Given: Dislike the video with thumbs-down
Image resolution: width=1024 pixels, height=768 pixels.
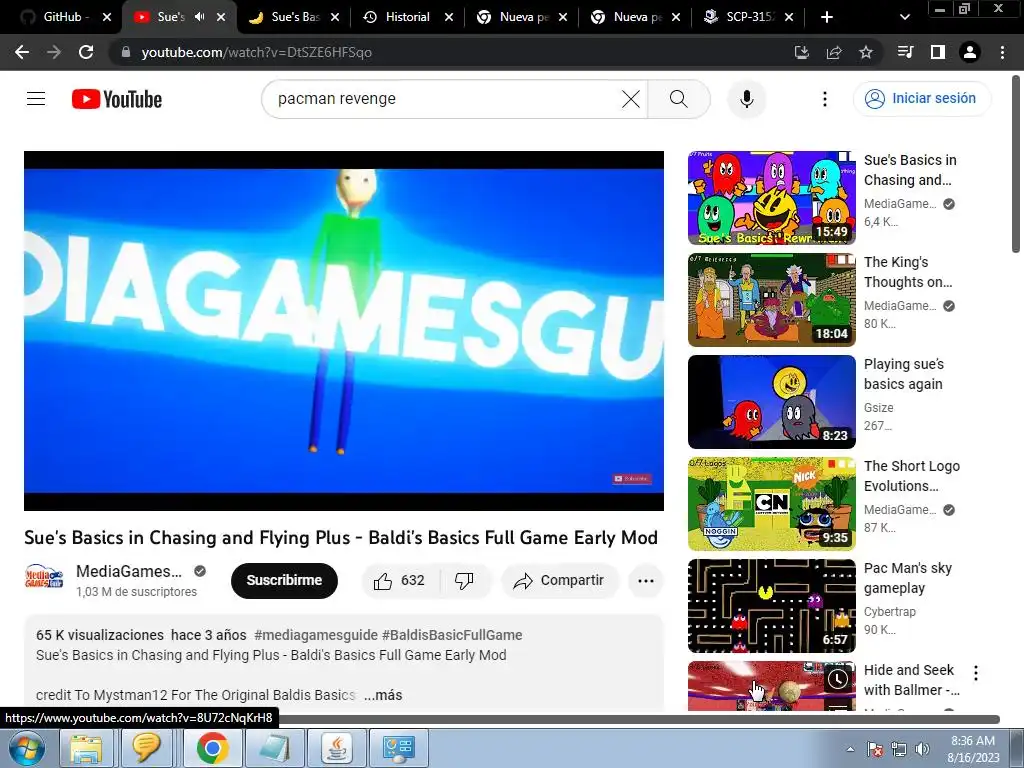Looking at the screenshot, I should 464,581.
